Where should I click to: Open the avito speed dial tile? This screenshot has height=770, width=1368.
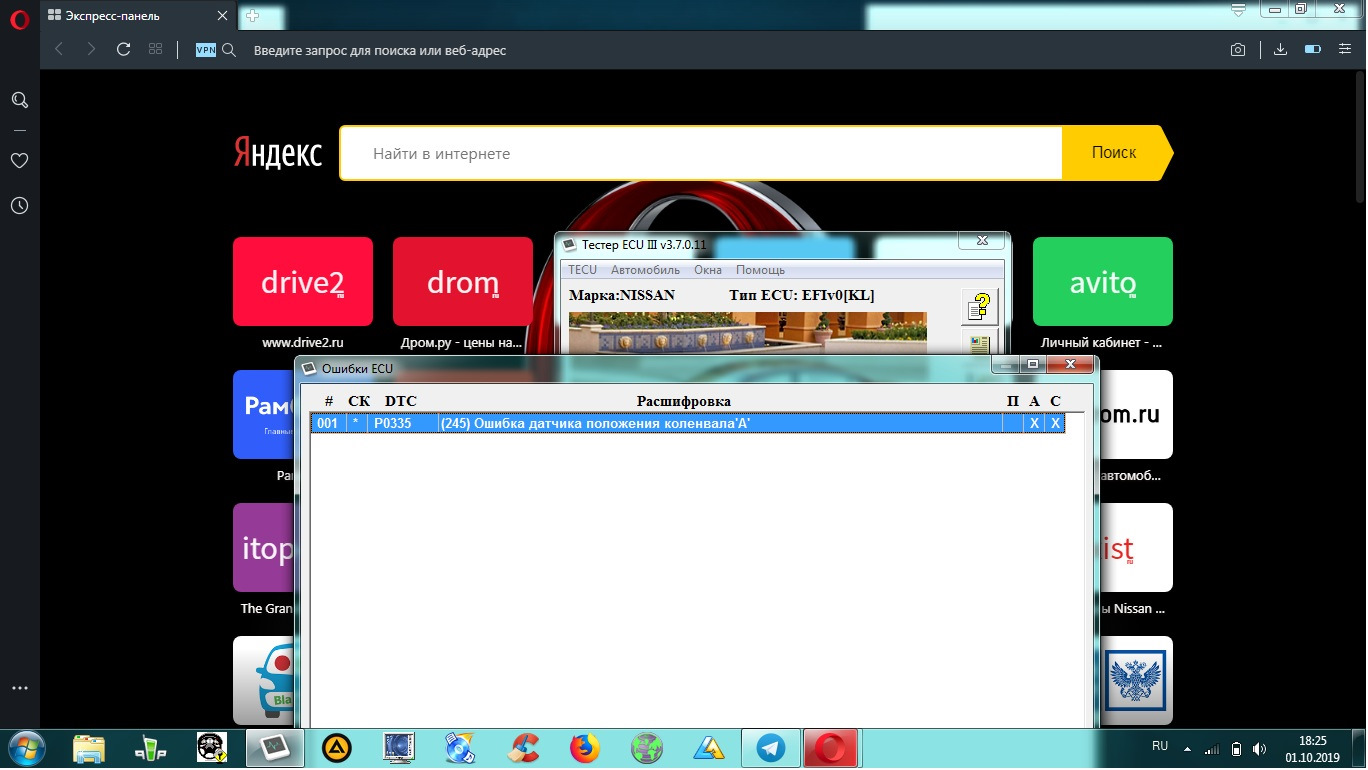[x=1103, y=282]
